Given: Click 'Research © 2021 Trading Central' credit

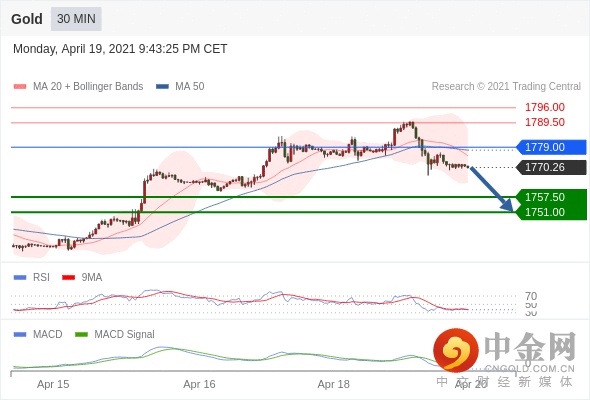Looking at the screenshot, I should point(506,87).
